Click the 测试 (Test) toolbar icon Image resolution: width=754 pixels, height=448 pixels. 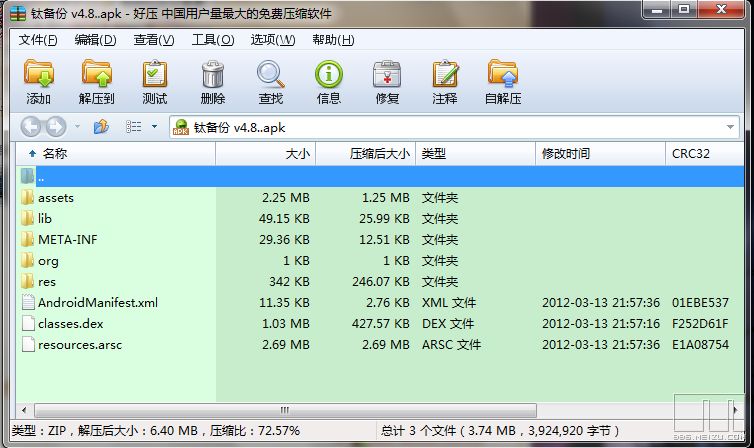coord(155,74)
